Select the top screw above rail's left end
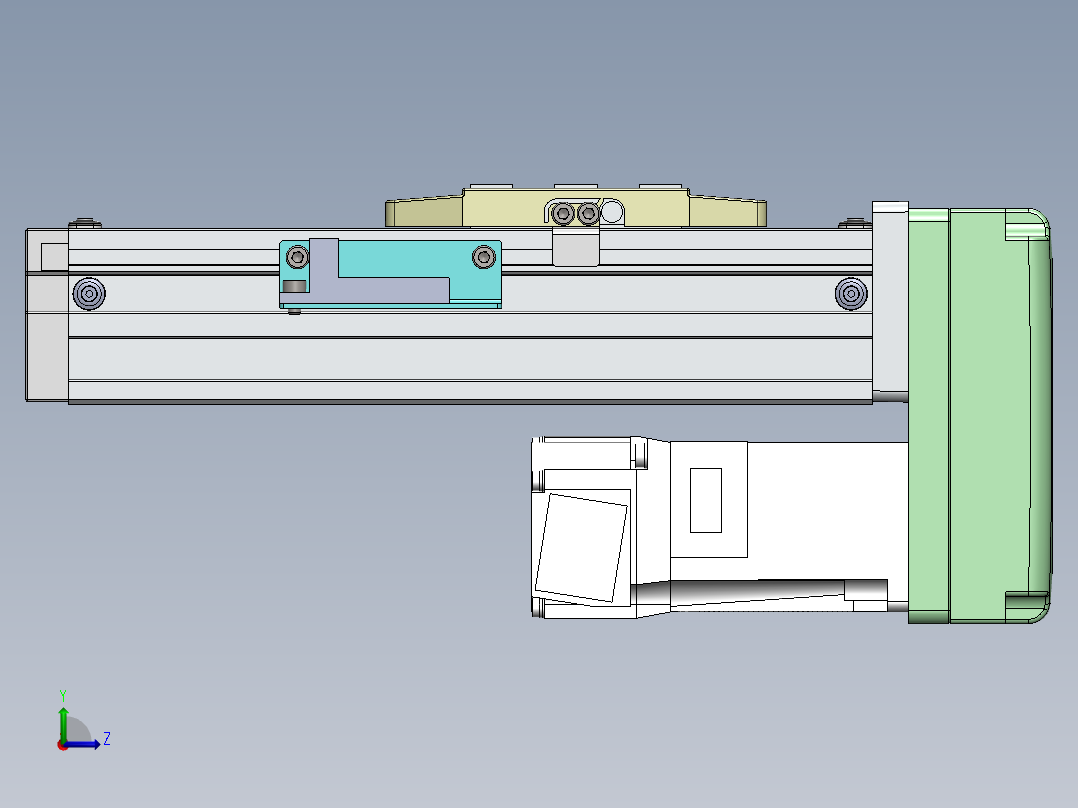1078x808 pixels. point(85,223)
